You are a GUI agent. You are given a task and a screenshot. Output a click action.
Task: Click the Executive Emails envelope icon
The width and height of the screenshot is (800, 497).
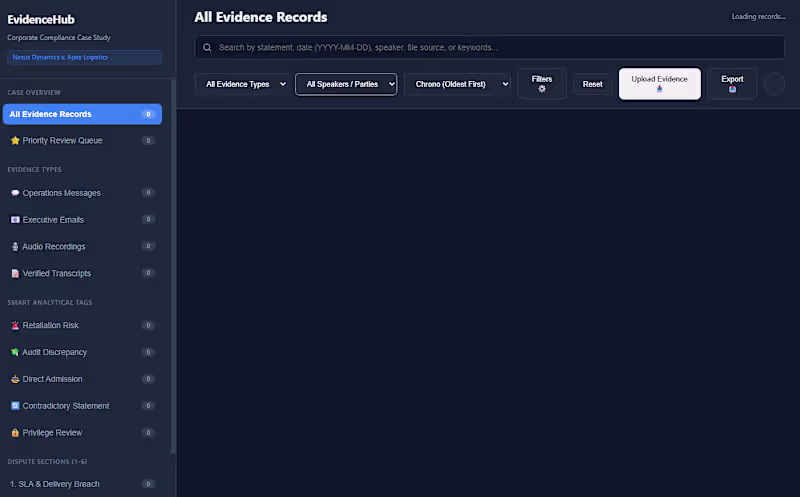15,220
